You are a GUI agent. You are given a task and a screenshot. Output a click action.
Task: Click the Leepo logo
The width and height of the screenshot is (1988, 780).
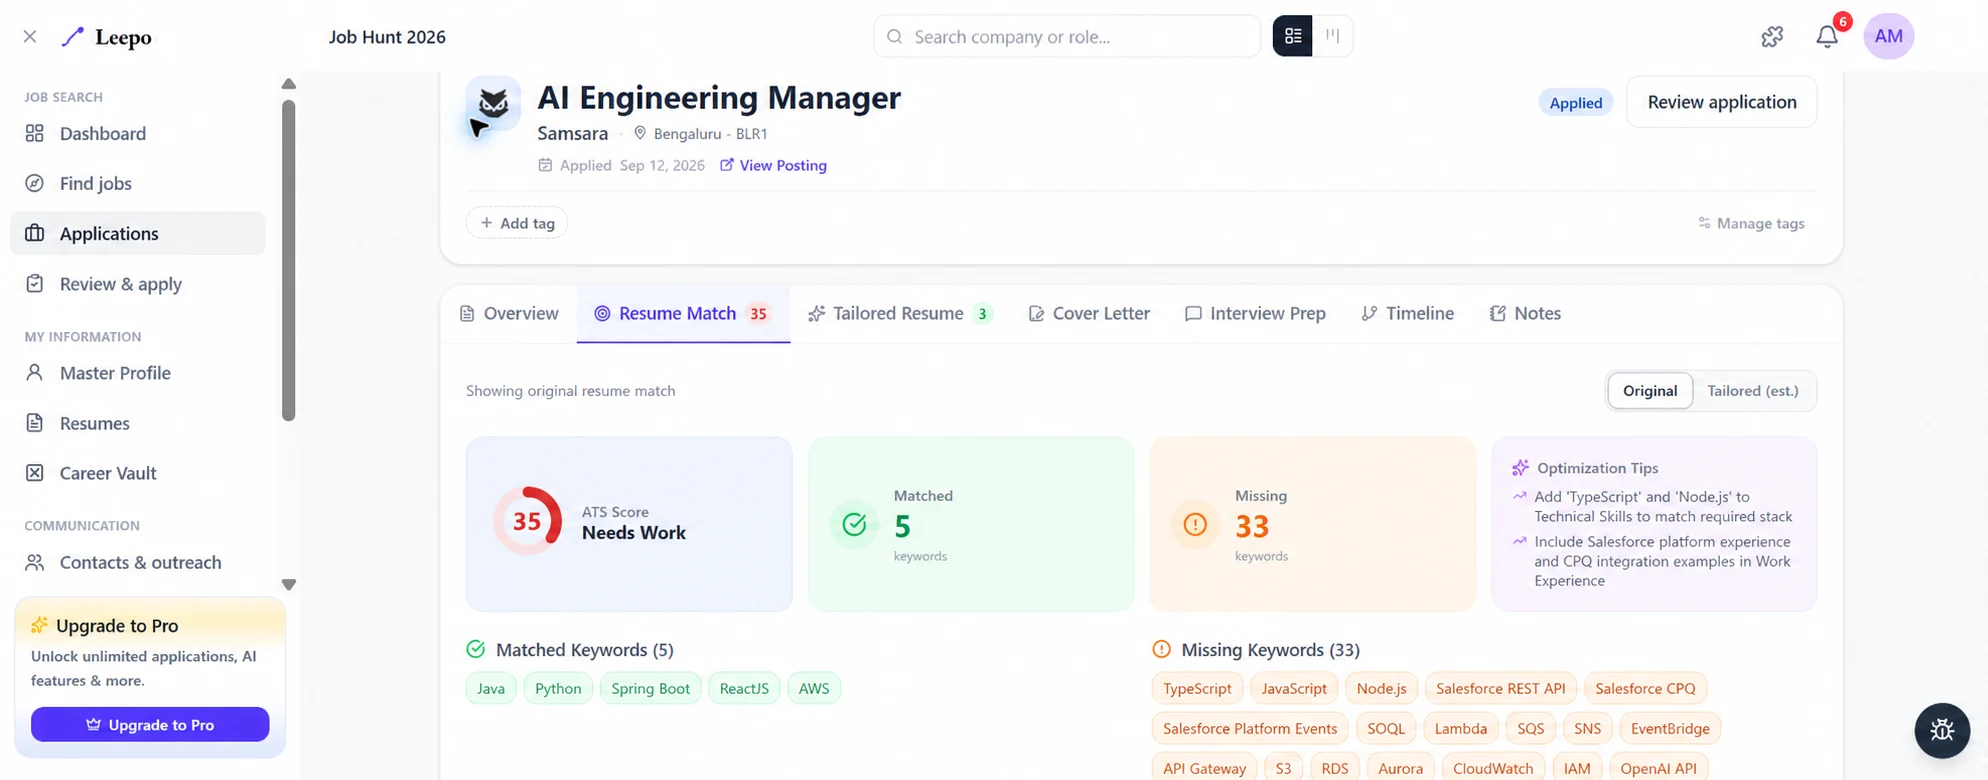(x=107, y=37)
